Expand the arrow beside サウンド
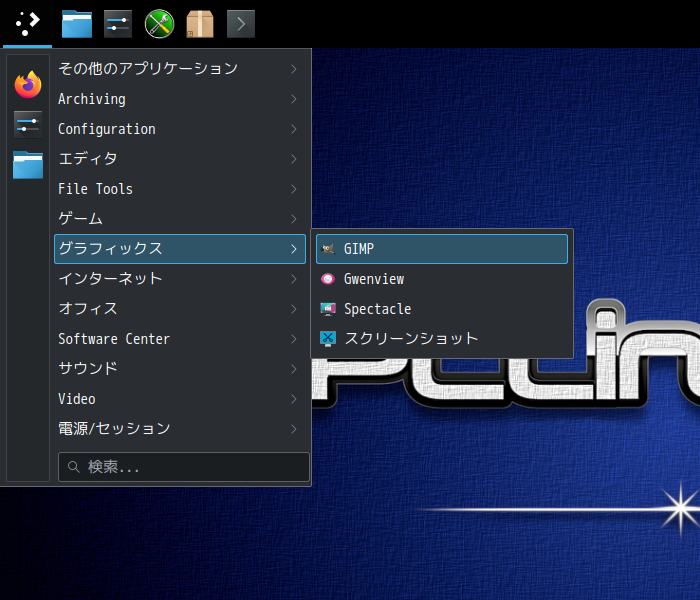The width and height of the screenshot is (700, 600). (x=294, y=369)
